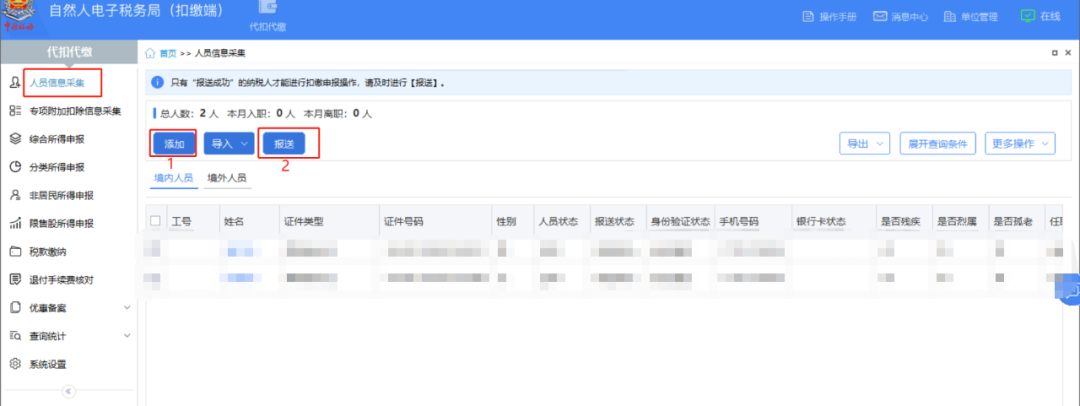Open 退付手续费核对 in sidebar
Screen dimensions: 1080x406
pos(61,280)
